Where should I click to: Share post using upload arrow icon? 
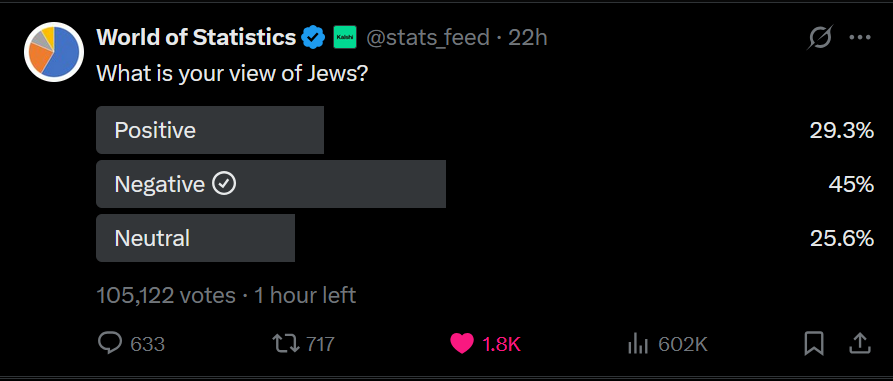point(860,343)
